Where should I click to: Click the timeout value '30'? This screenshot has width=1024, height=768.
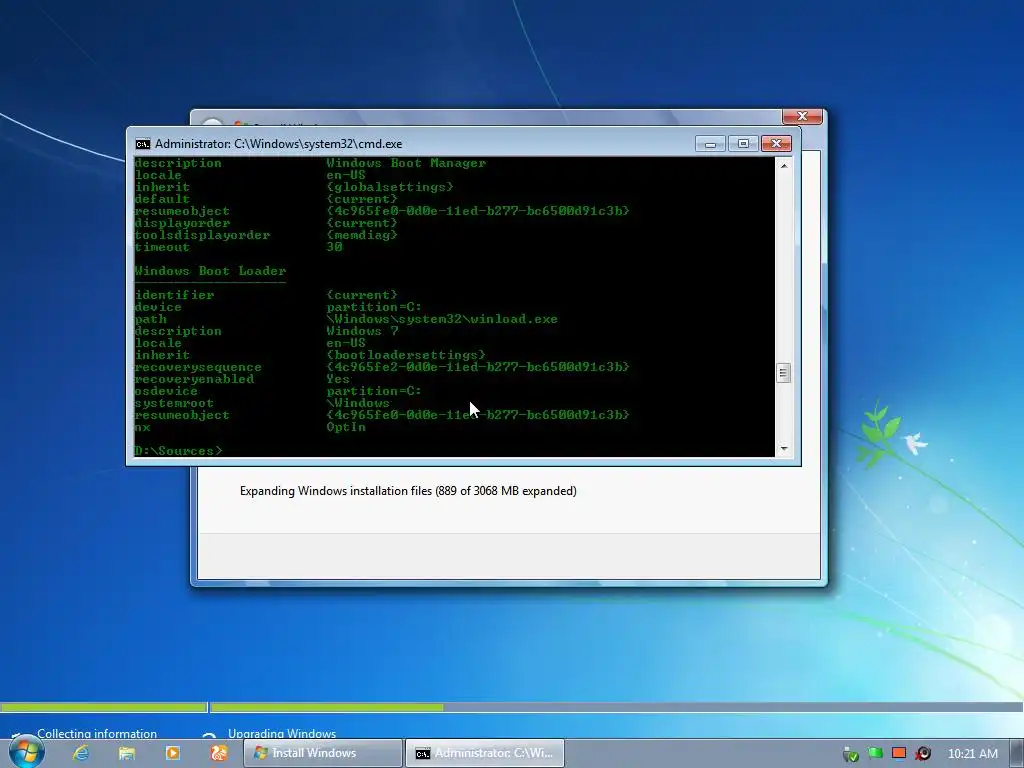click(x=334, y=247)
